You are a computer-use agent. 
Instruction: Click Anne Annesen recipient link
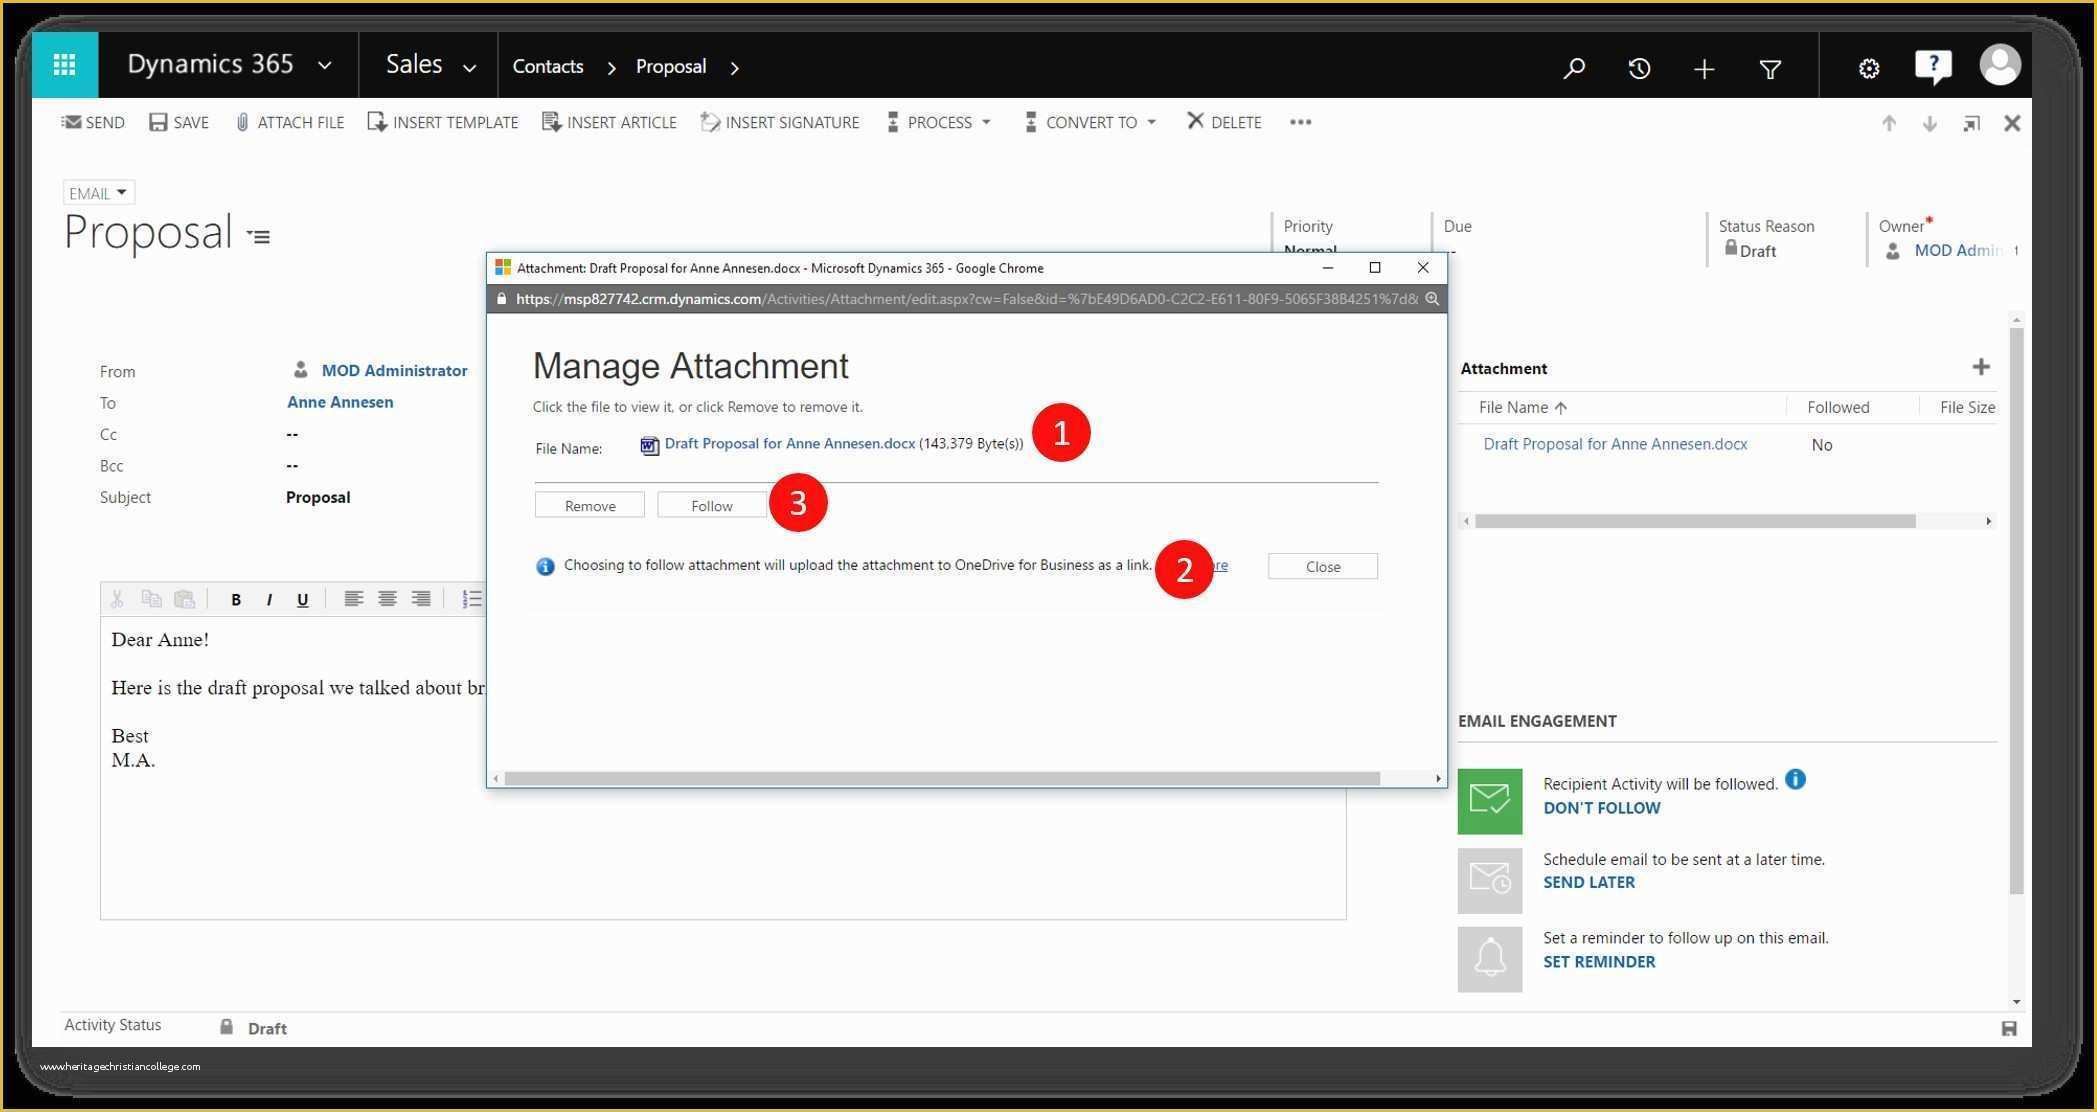340,402
